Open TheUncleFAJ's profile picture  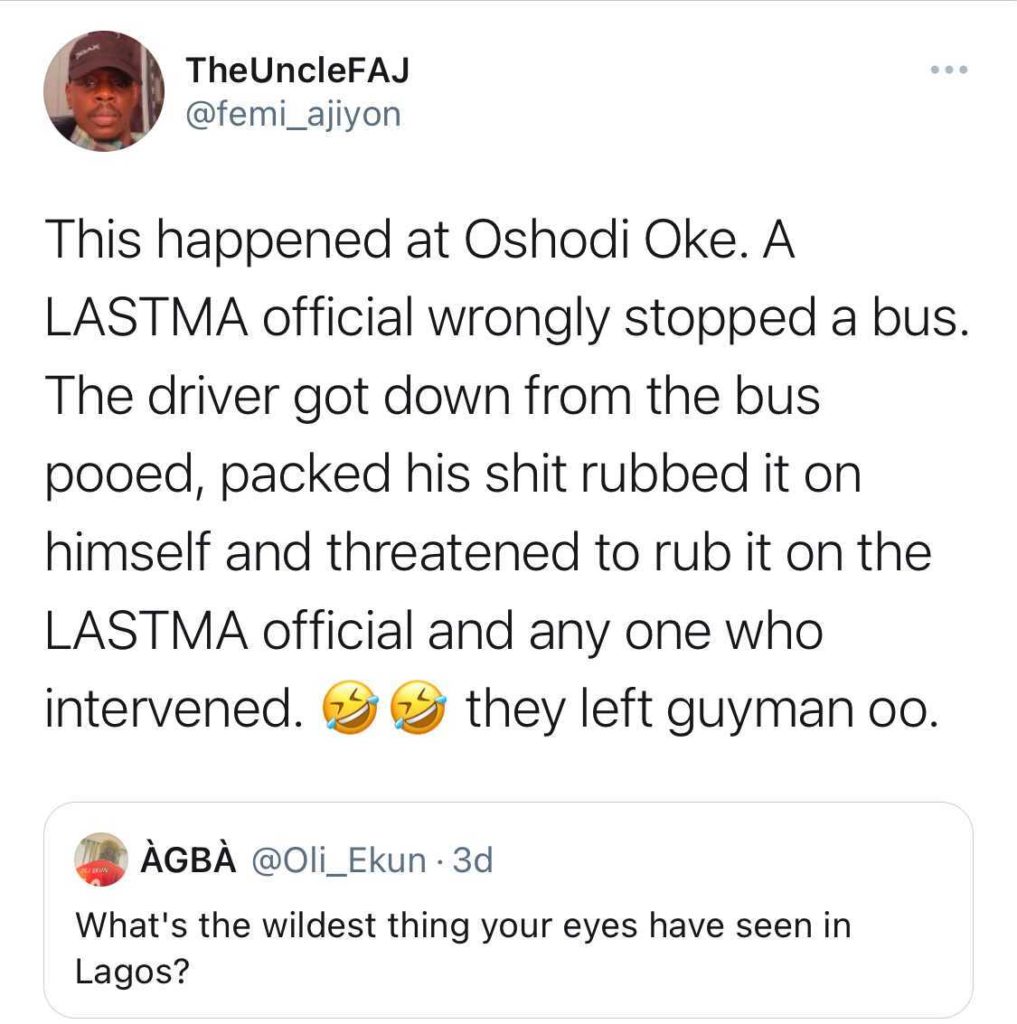tap(103, 91)
